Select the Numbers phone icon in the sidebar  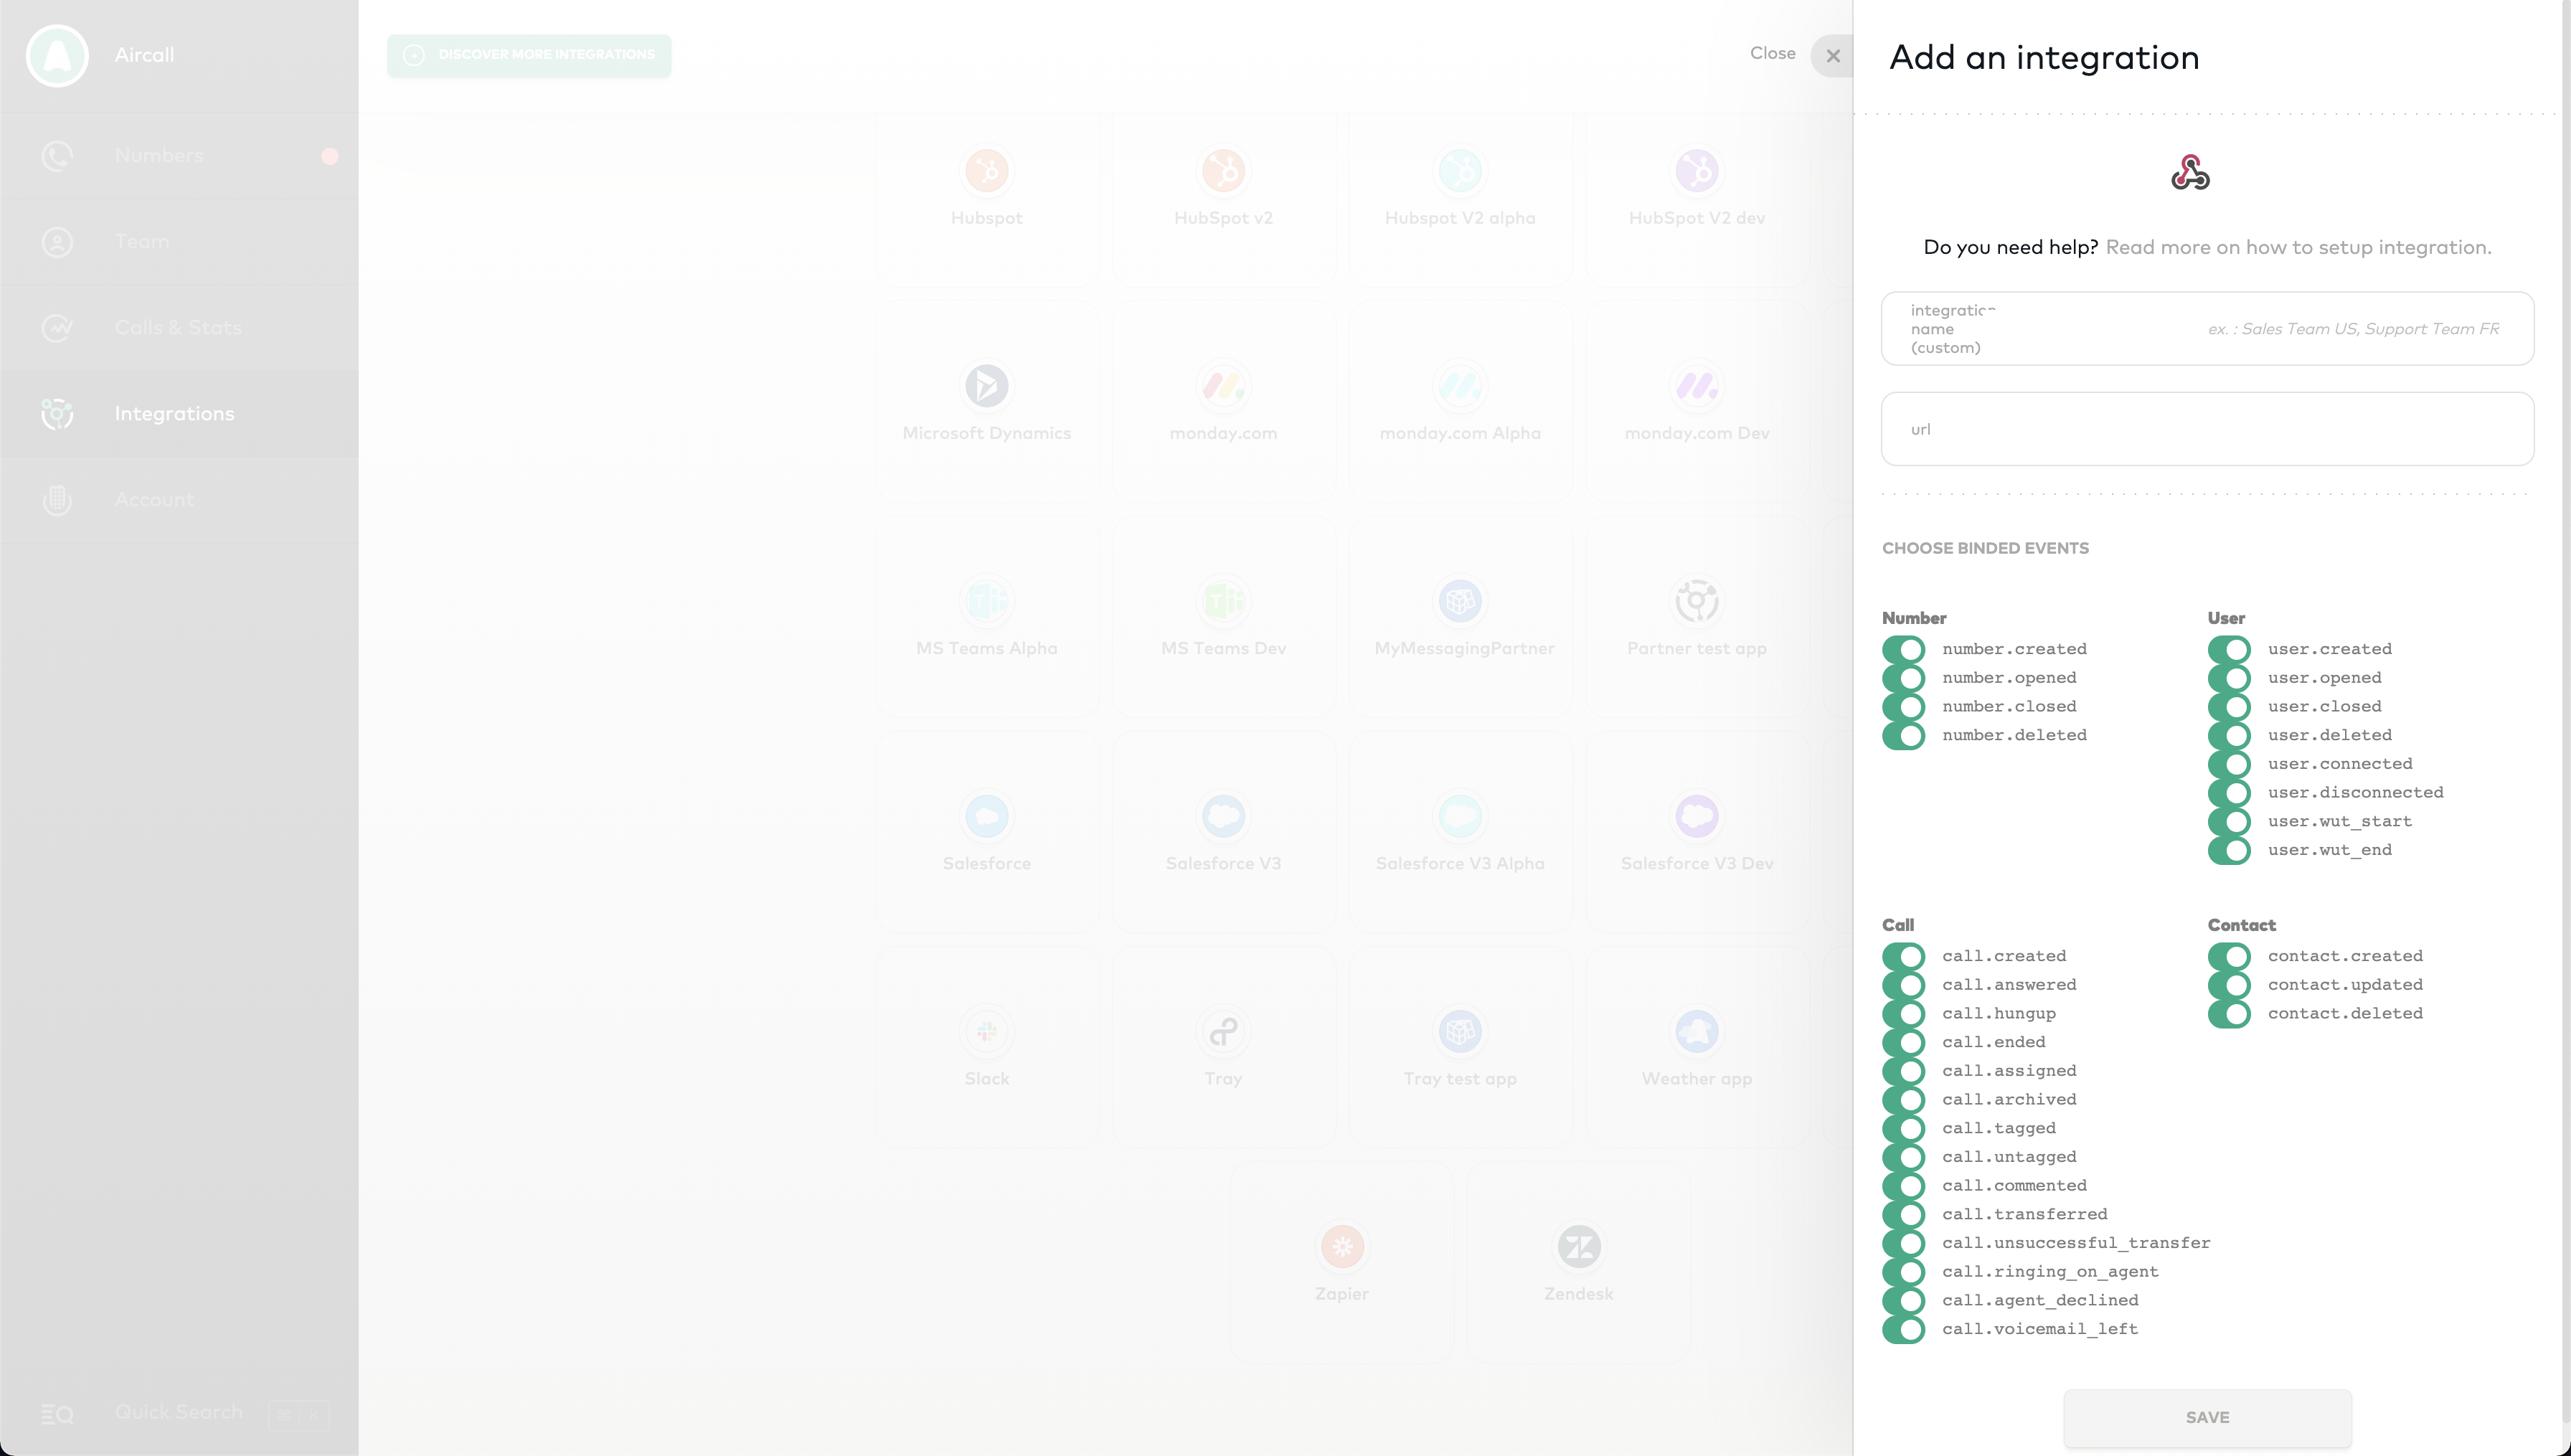[57, 156]
